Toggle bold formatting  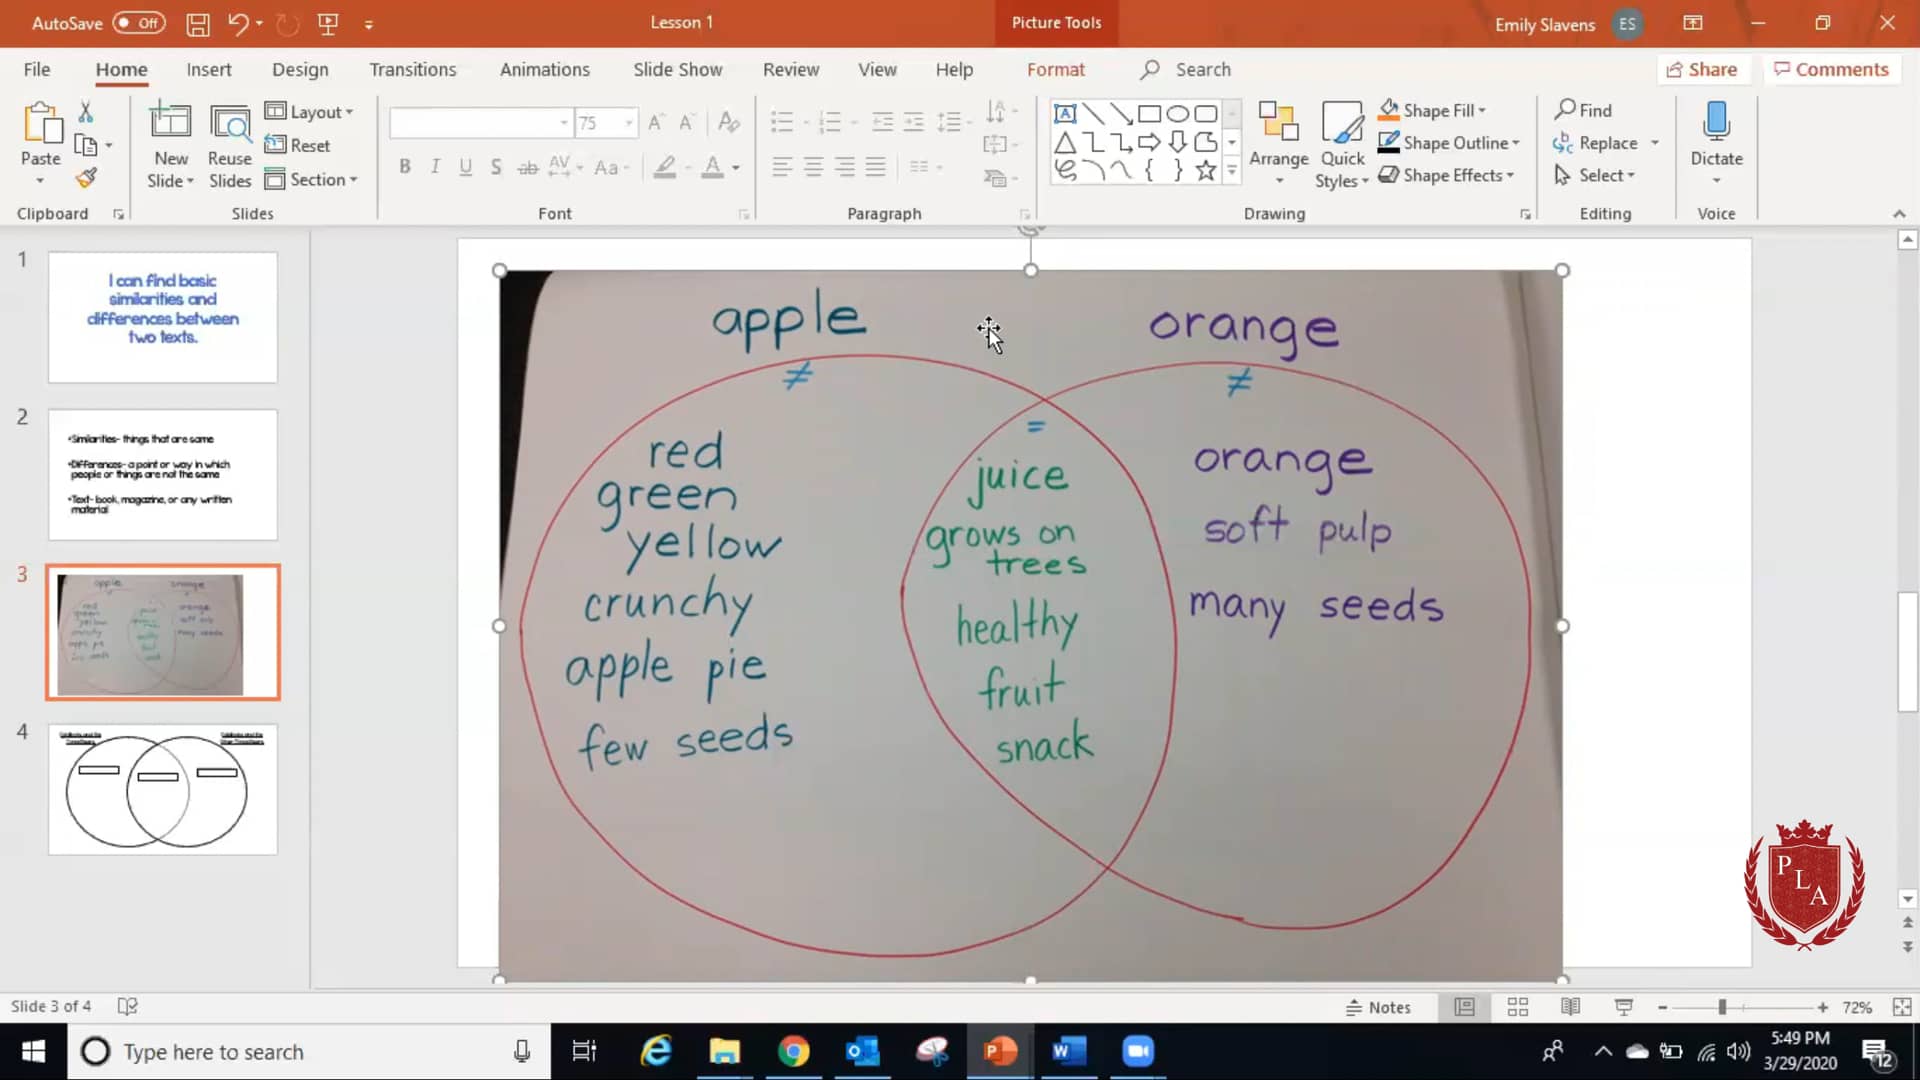point(405,166)
